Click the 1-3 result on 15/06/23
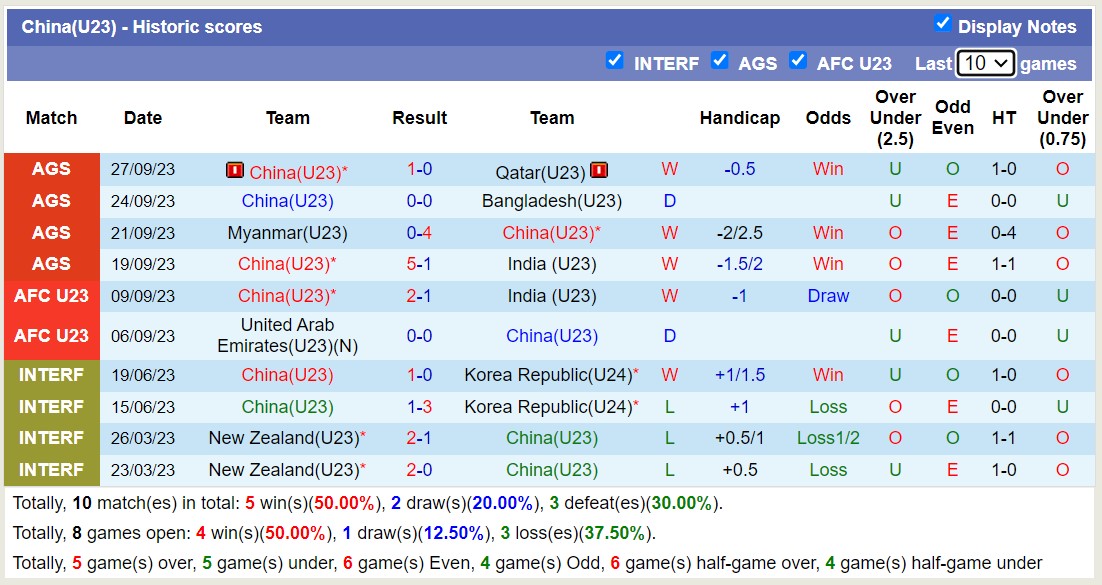Screen dimensions: 1102x585 click(x=419, y=407)
